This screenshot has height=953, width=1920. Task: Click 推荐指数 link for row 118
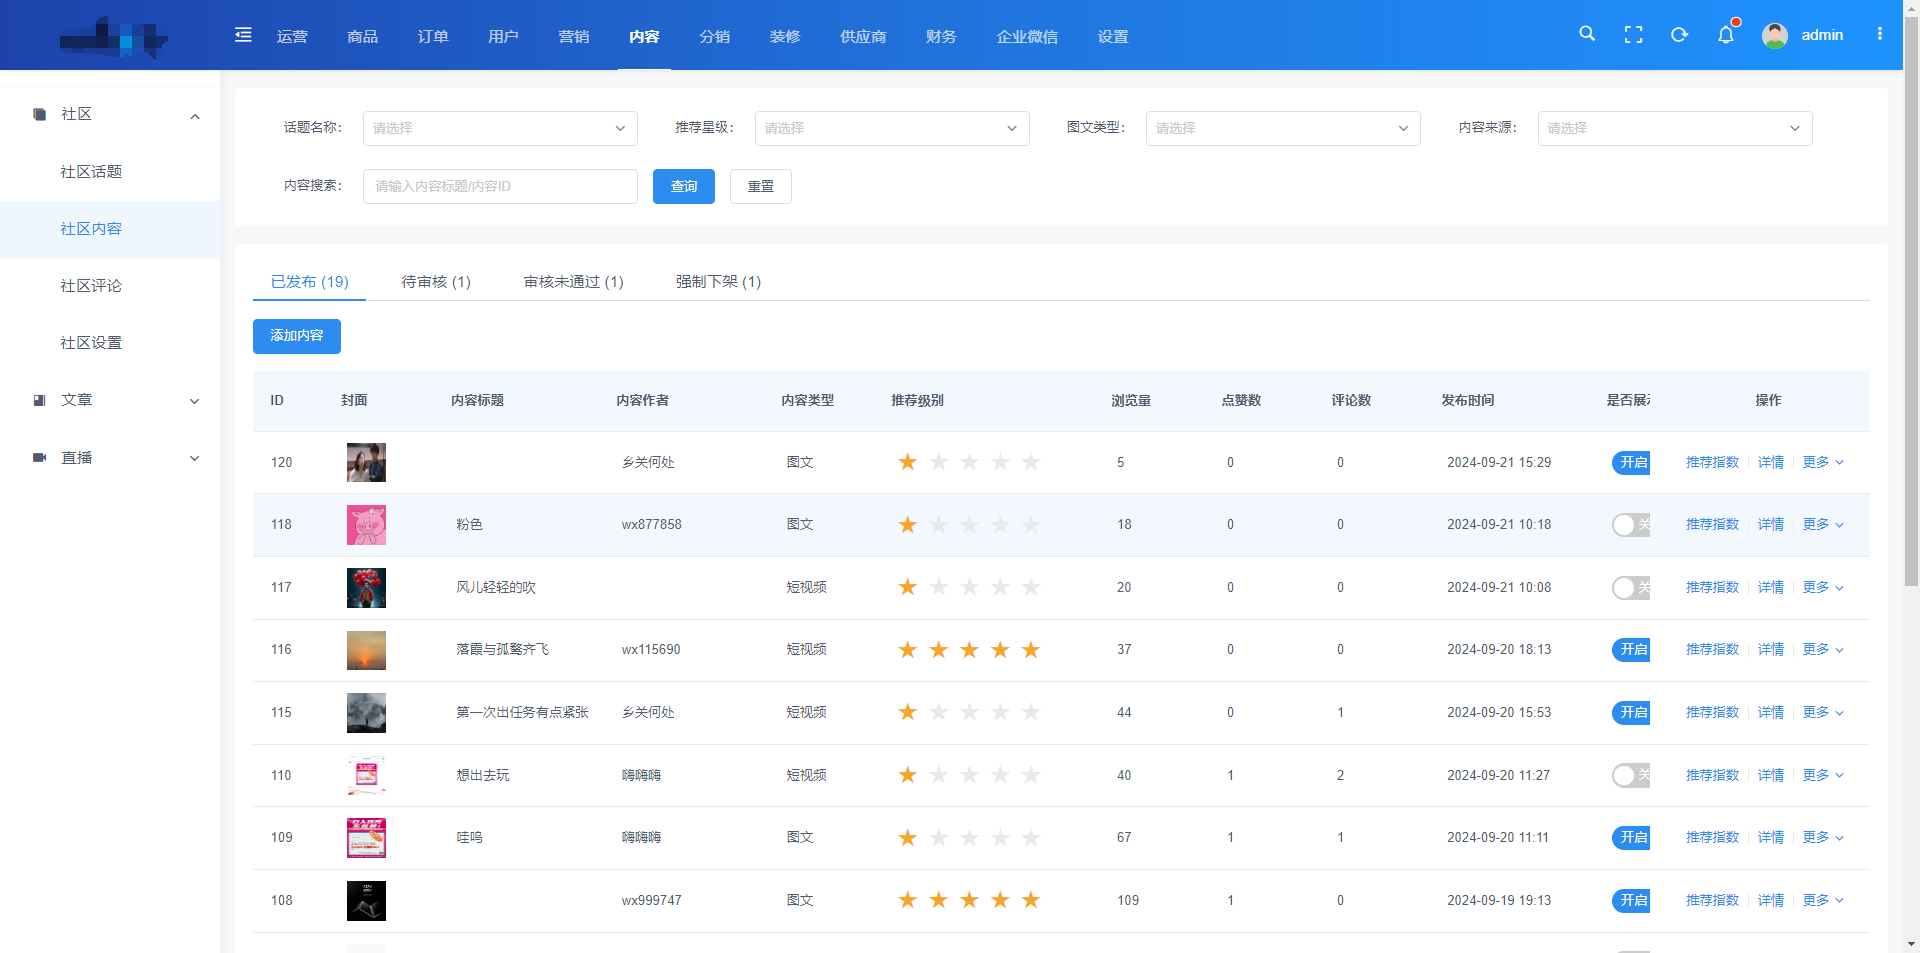pyautogui.click(x=1712, y=525)
